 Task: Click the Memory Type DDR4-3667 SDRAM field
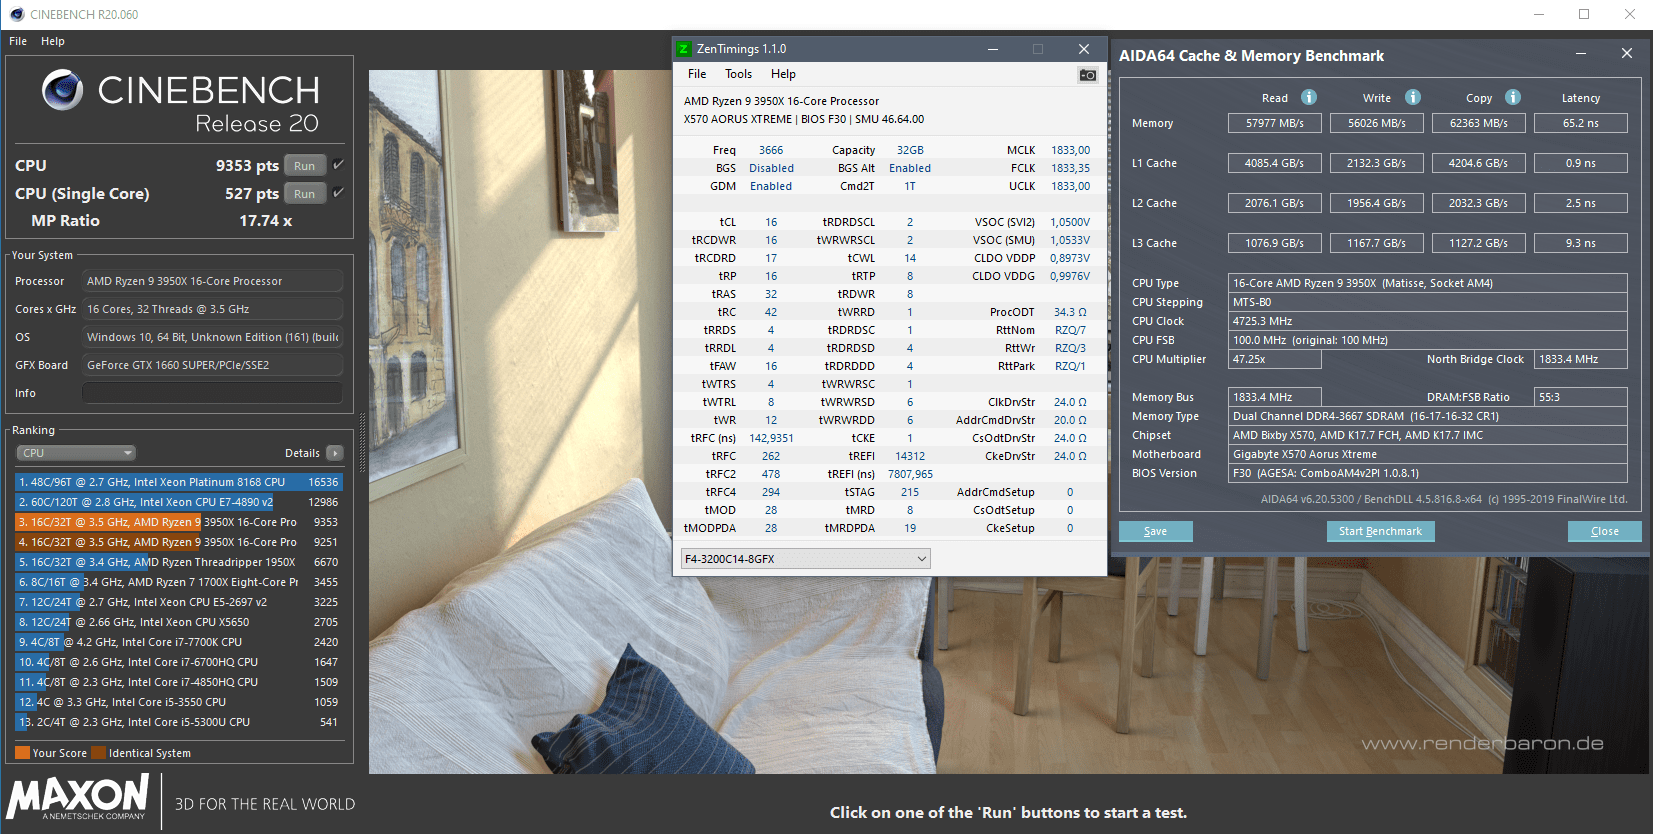(1427, 416)
